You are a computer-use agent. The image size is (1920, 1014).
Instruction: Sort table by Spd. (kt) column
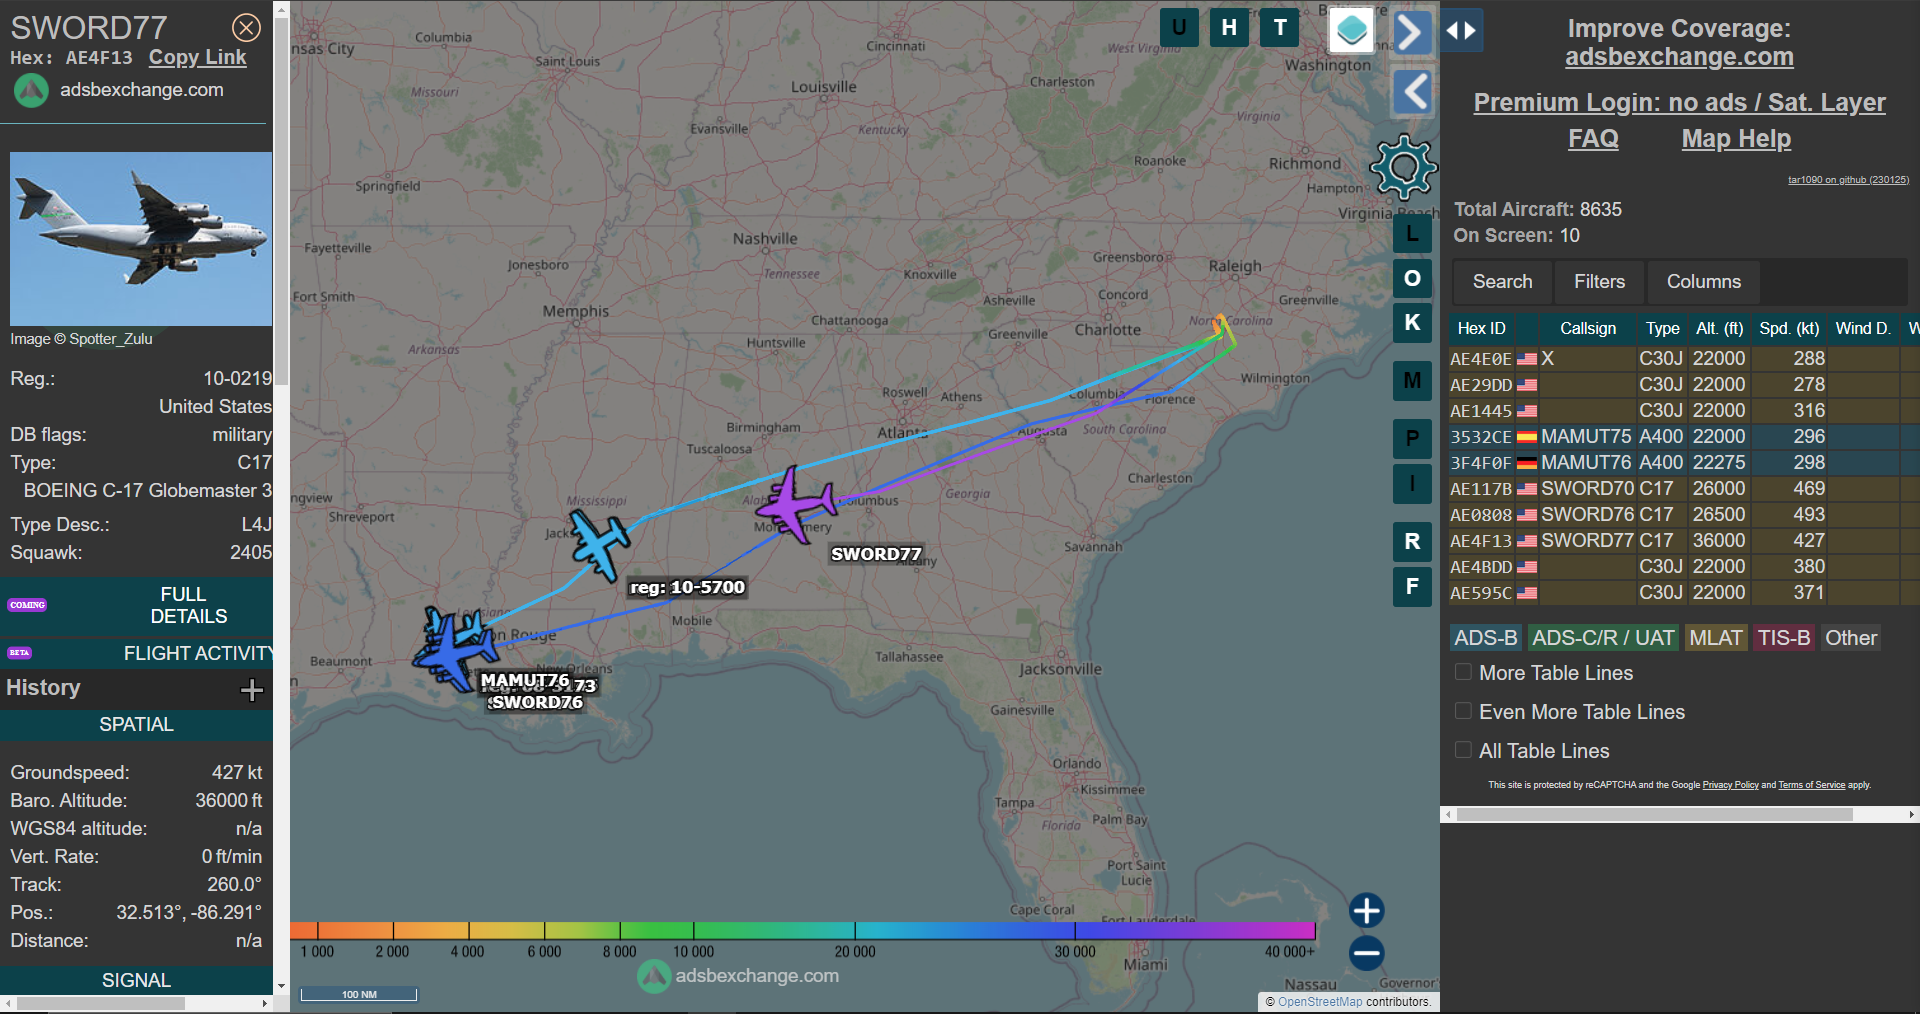coord(1789,328)
